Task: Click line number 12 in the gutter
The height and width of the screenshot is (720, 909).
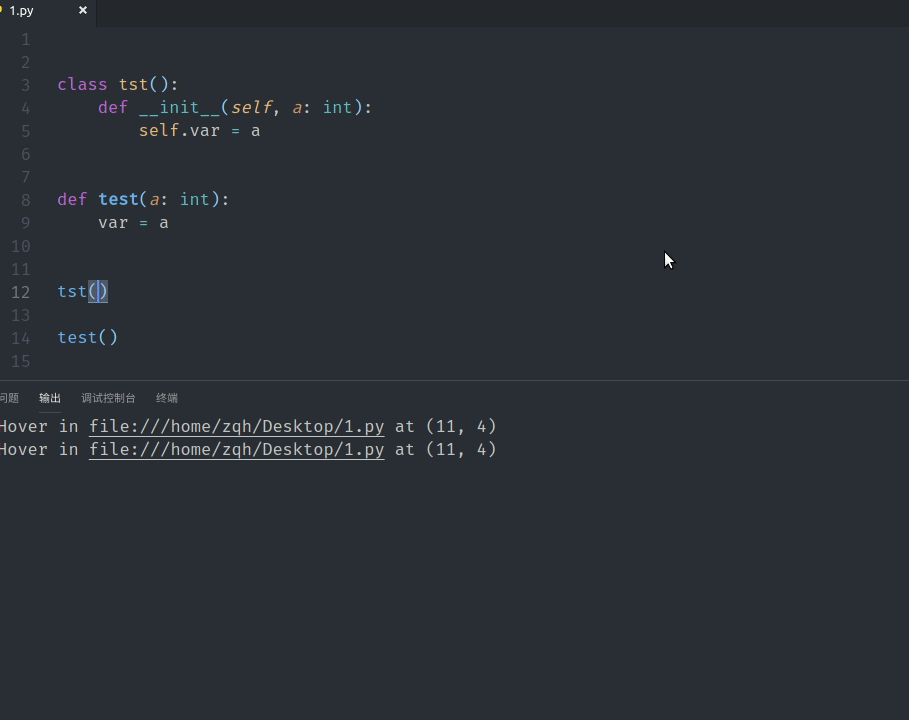Action: pos(20,292)
